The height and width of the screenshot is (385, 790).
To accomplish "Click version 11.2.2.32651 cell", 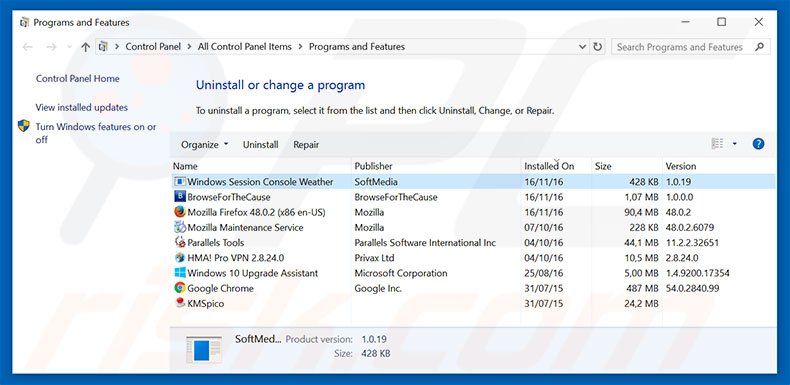I will coord(692,242).
